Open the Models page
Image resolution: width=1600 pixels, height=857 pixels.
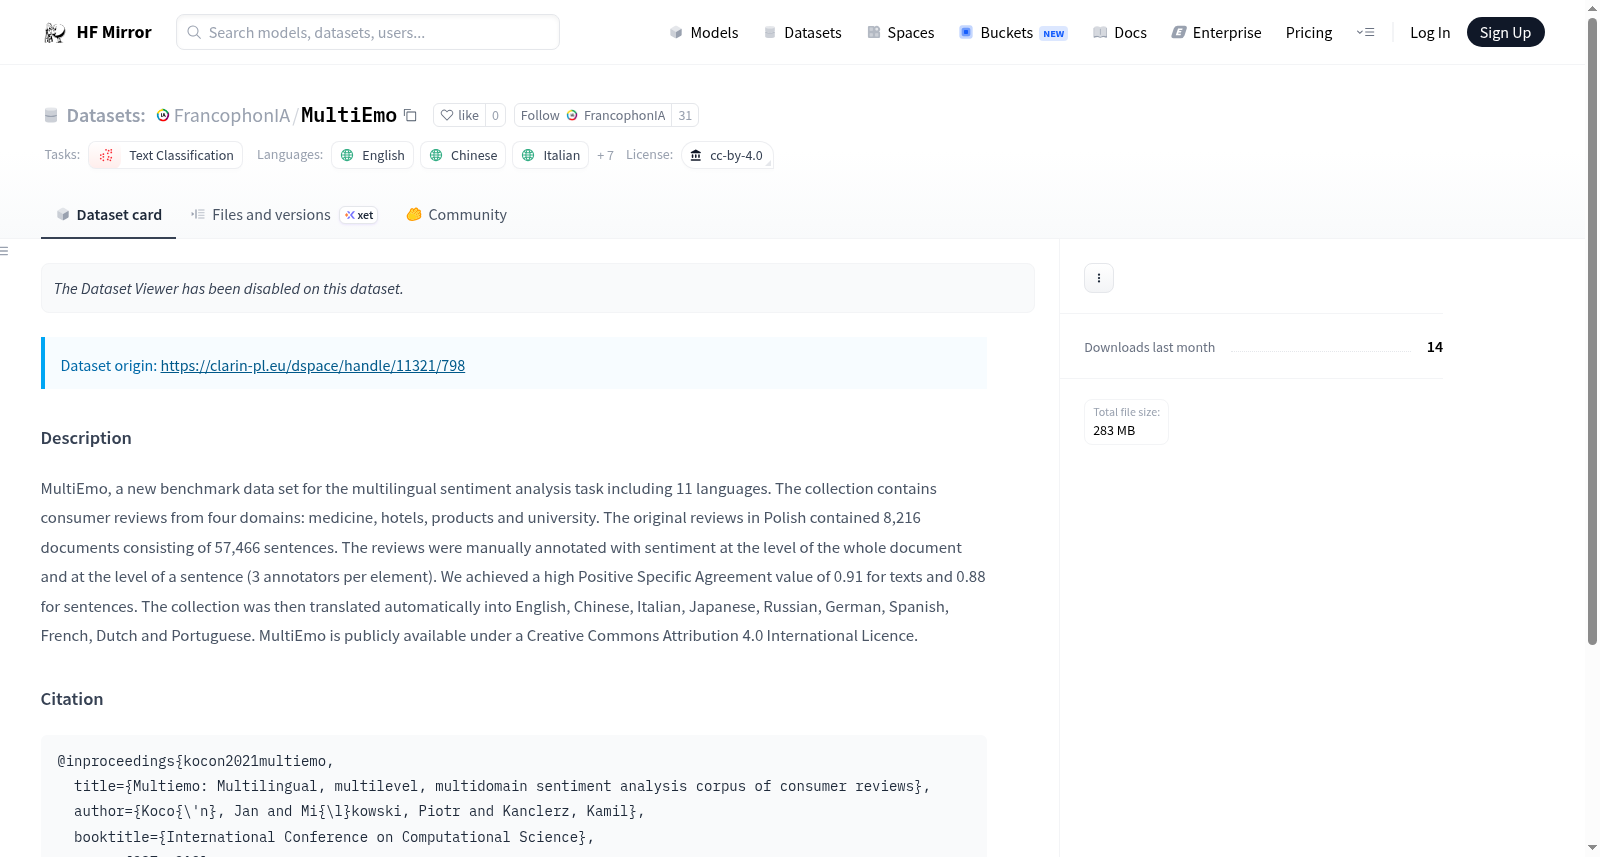click(x=704, y=32)
